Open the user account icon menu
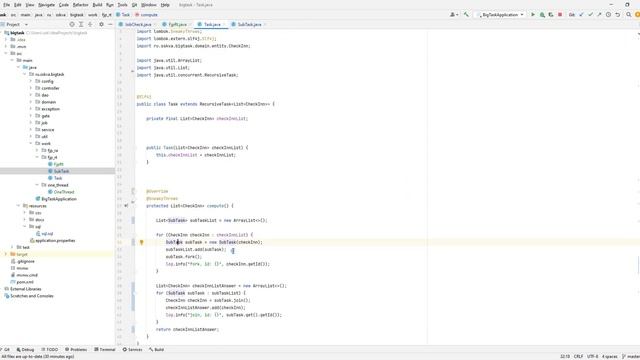Image resolution: width=640 pixels, height=360 pixels. 453,15
